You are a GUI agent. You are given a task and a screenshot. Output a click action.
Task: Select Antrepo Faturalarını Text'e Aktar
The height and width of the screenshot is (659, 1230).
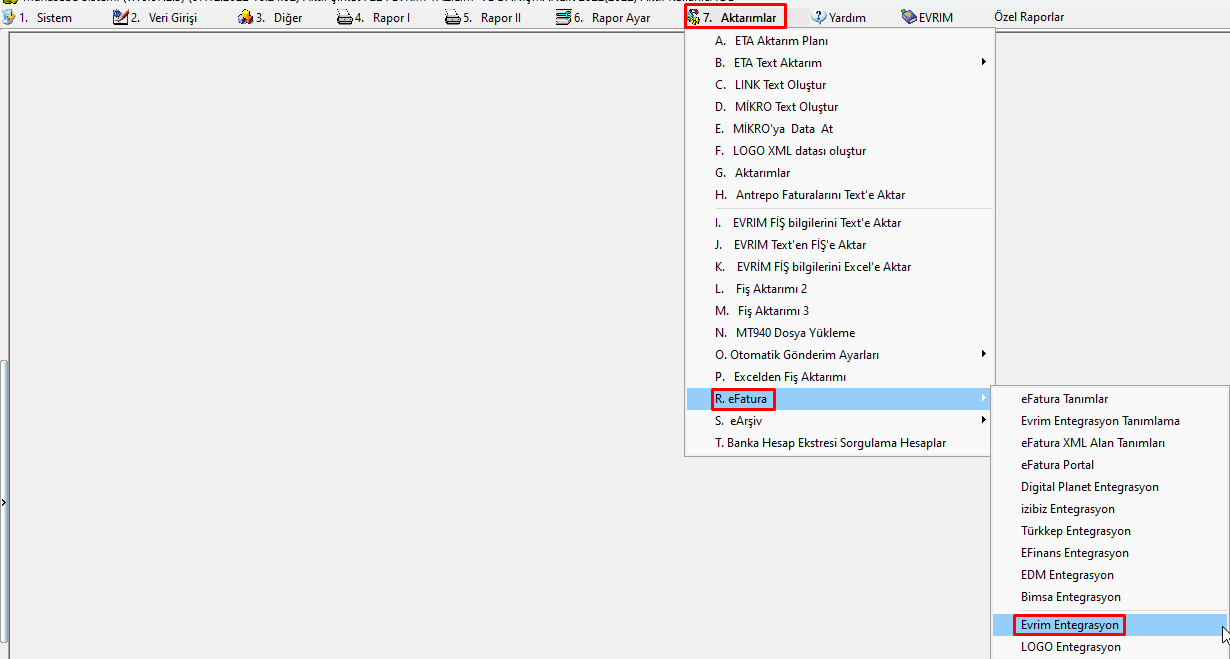click(839, 195)
